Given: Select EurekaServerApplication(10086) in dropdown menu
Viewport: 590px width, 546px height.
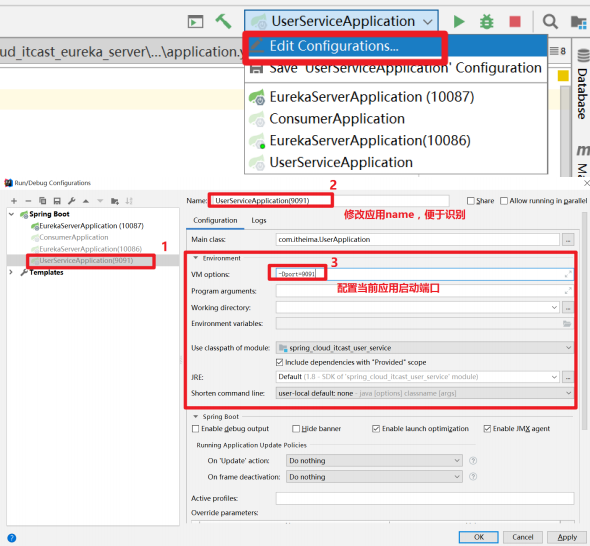Looking at the screenshot, I should [396, 141].
